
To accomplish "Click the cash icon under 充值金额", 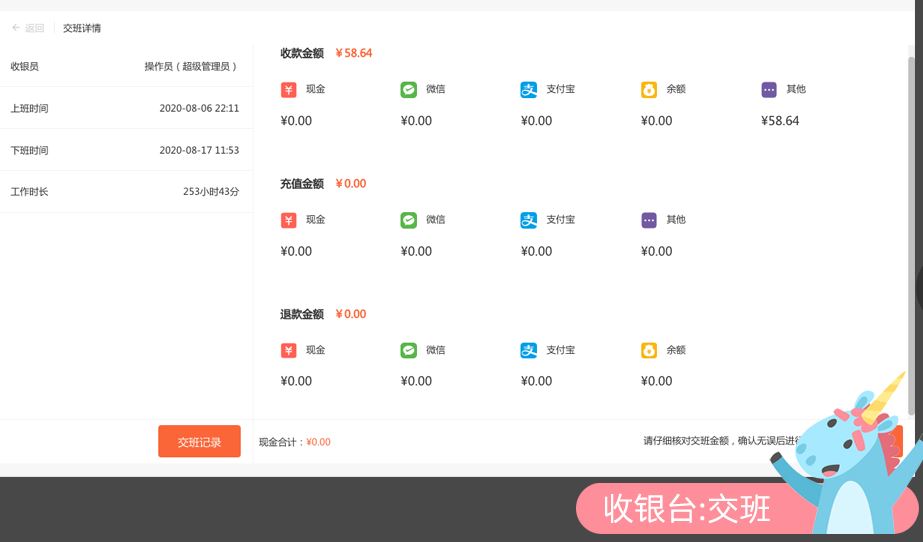I will pos(289,220).
